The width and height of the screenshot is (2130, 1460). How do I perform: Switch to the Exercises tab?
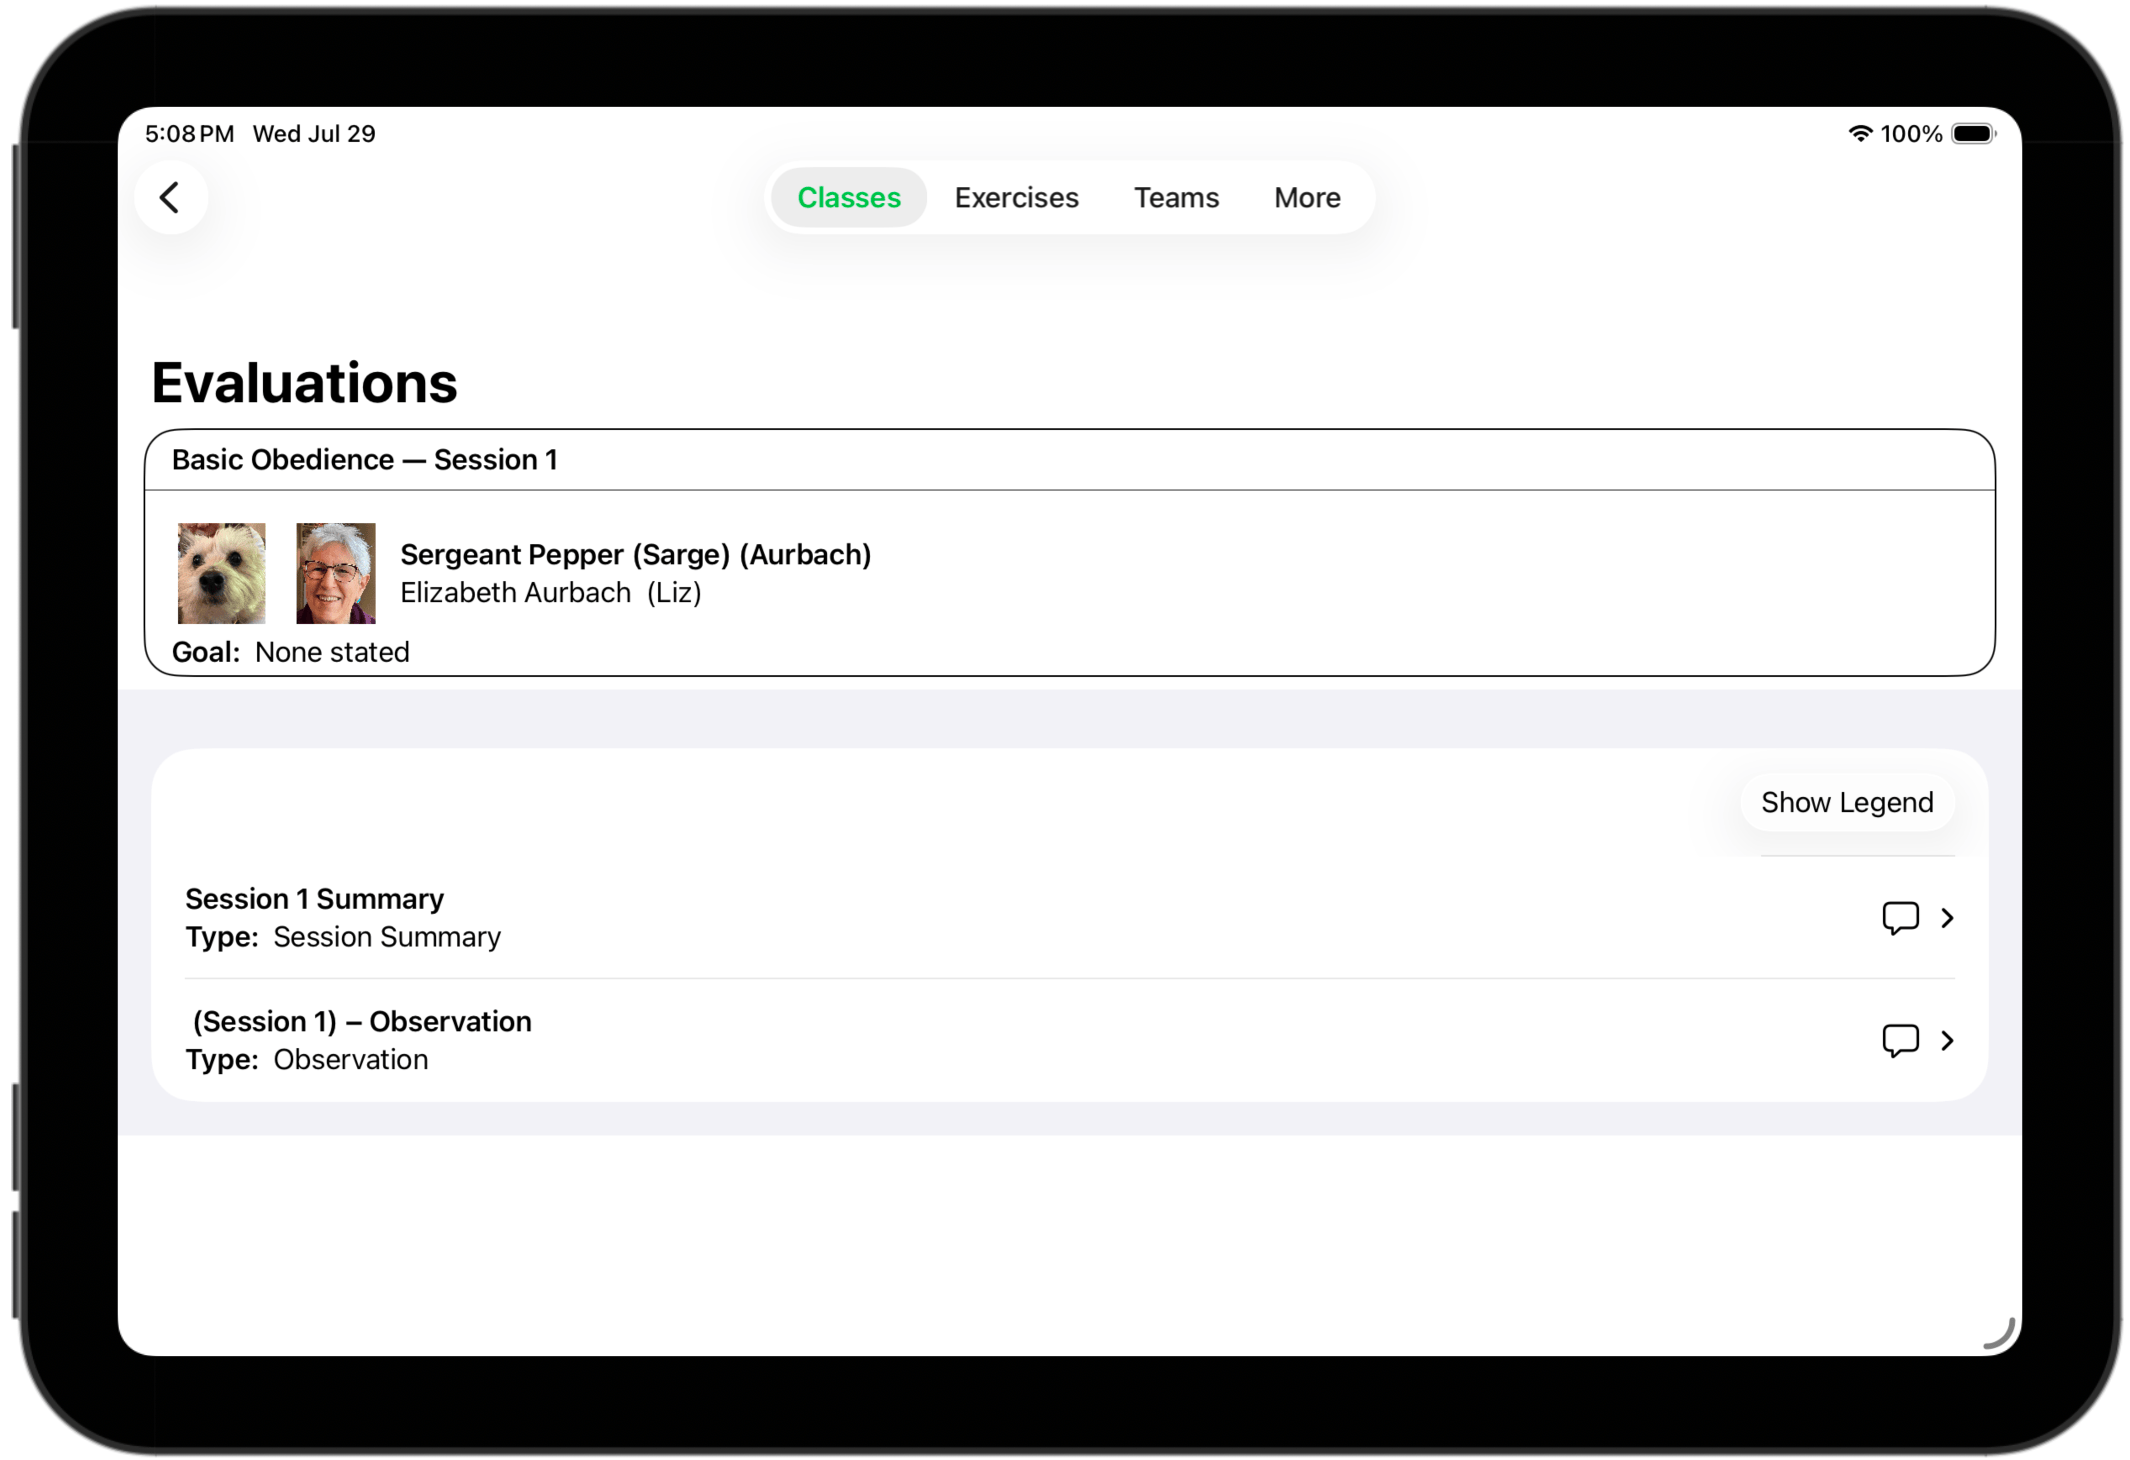tap(1016, 197)
